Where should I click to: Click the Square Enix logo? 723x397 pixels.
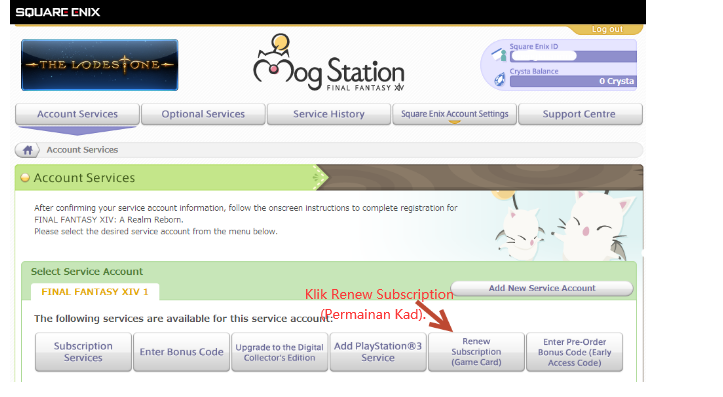pyautogui.click(x=58, y=12)
